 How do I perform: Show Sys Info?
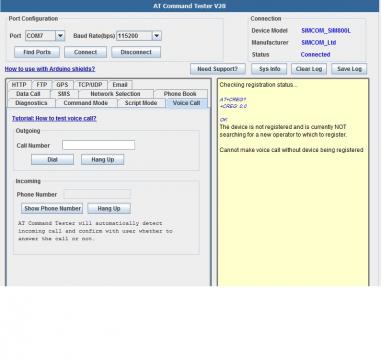coord(269,69)
